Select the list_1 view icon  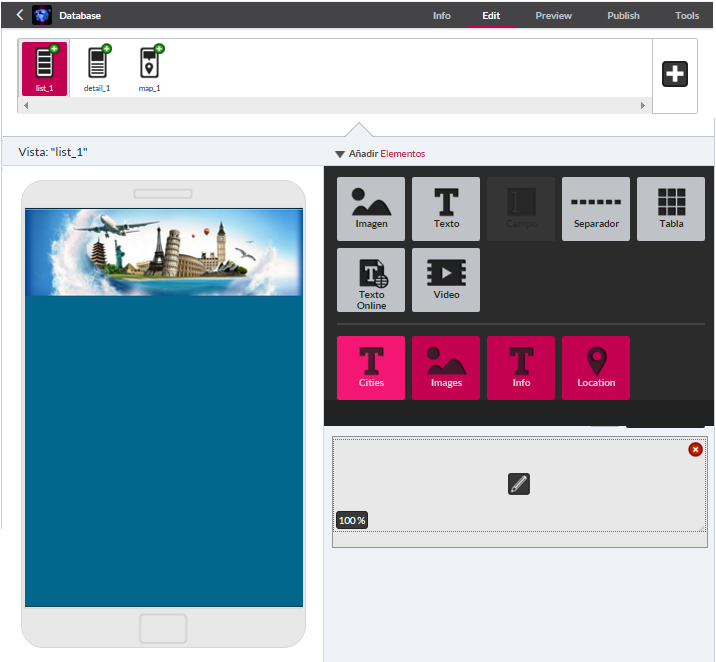pos(44,68)
